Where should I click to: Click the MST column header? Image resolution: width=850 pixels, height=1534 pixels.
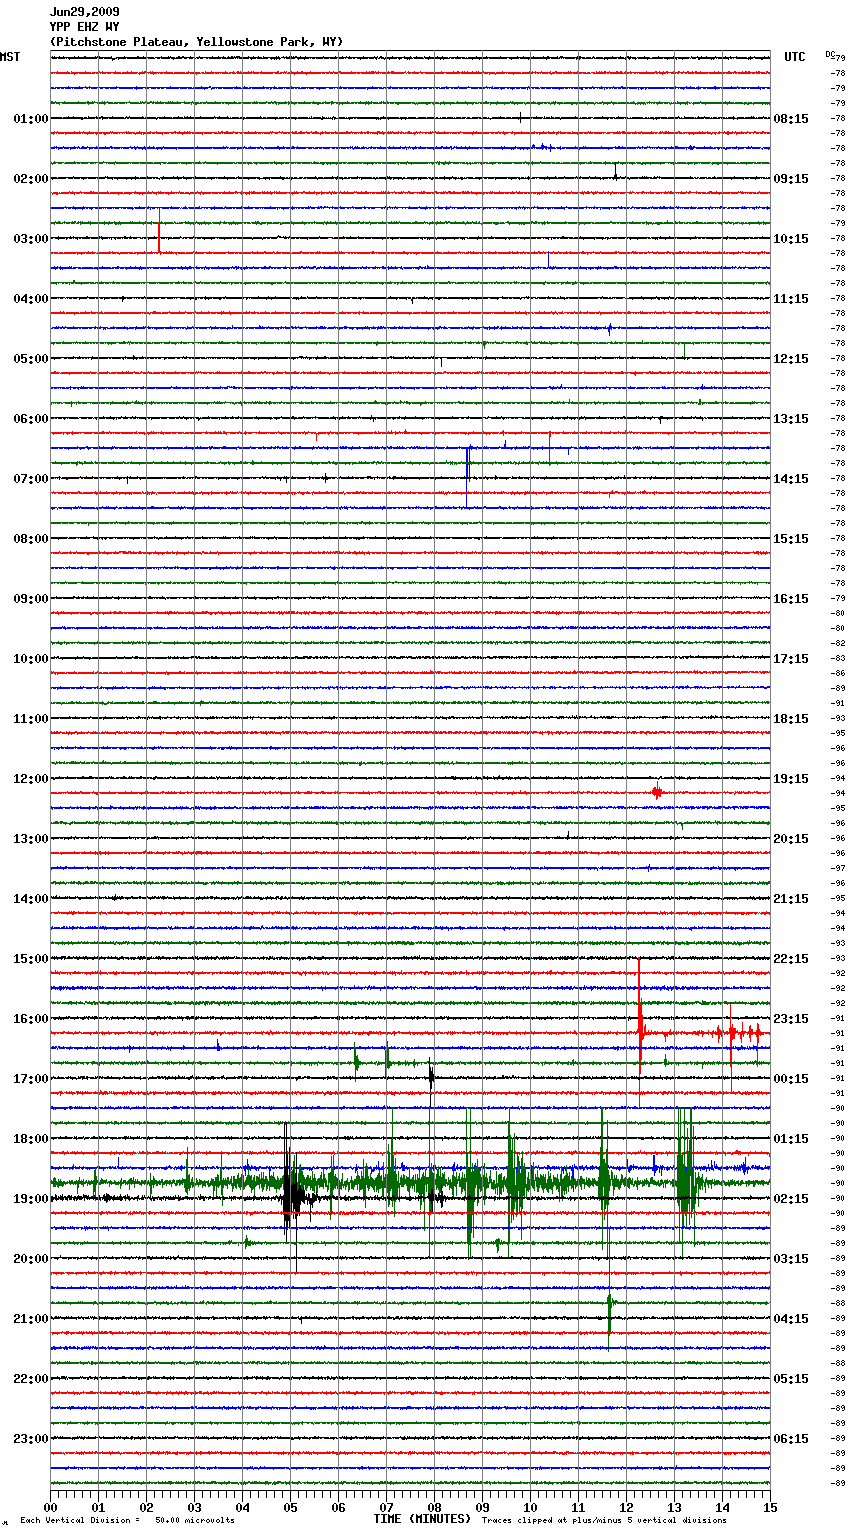(x=10, y=57)
